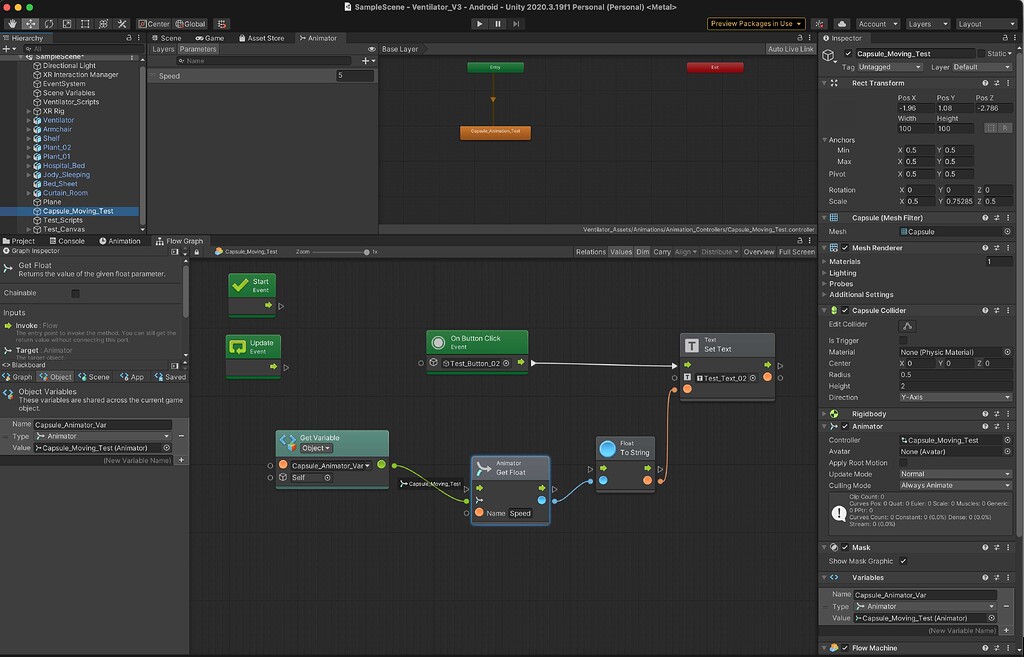Click the Play button to enter Play mode
1024x657 pixels.
coord(479,23)
